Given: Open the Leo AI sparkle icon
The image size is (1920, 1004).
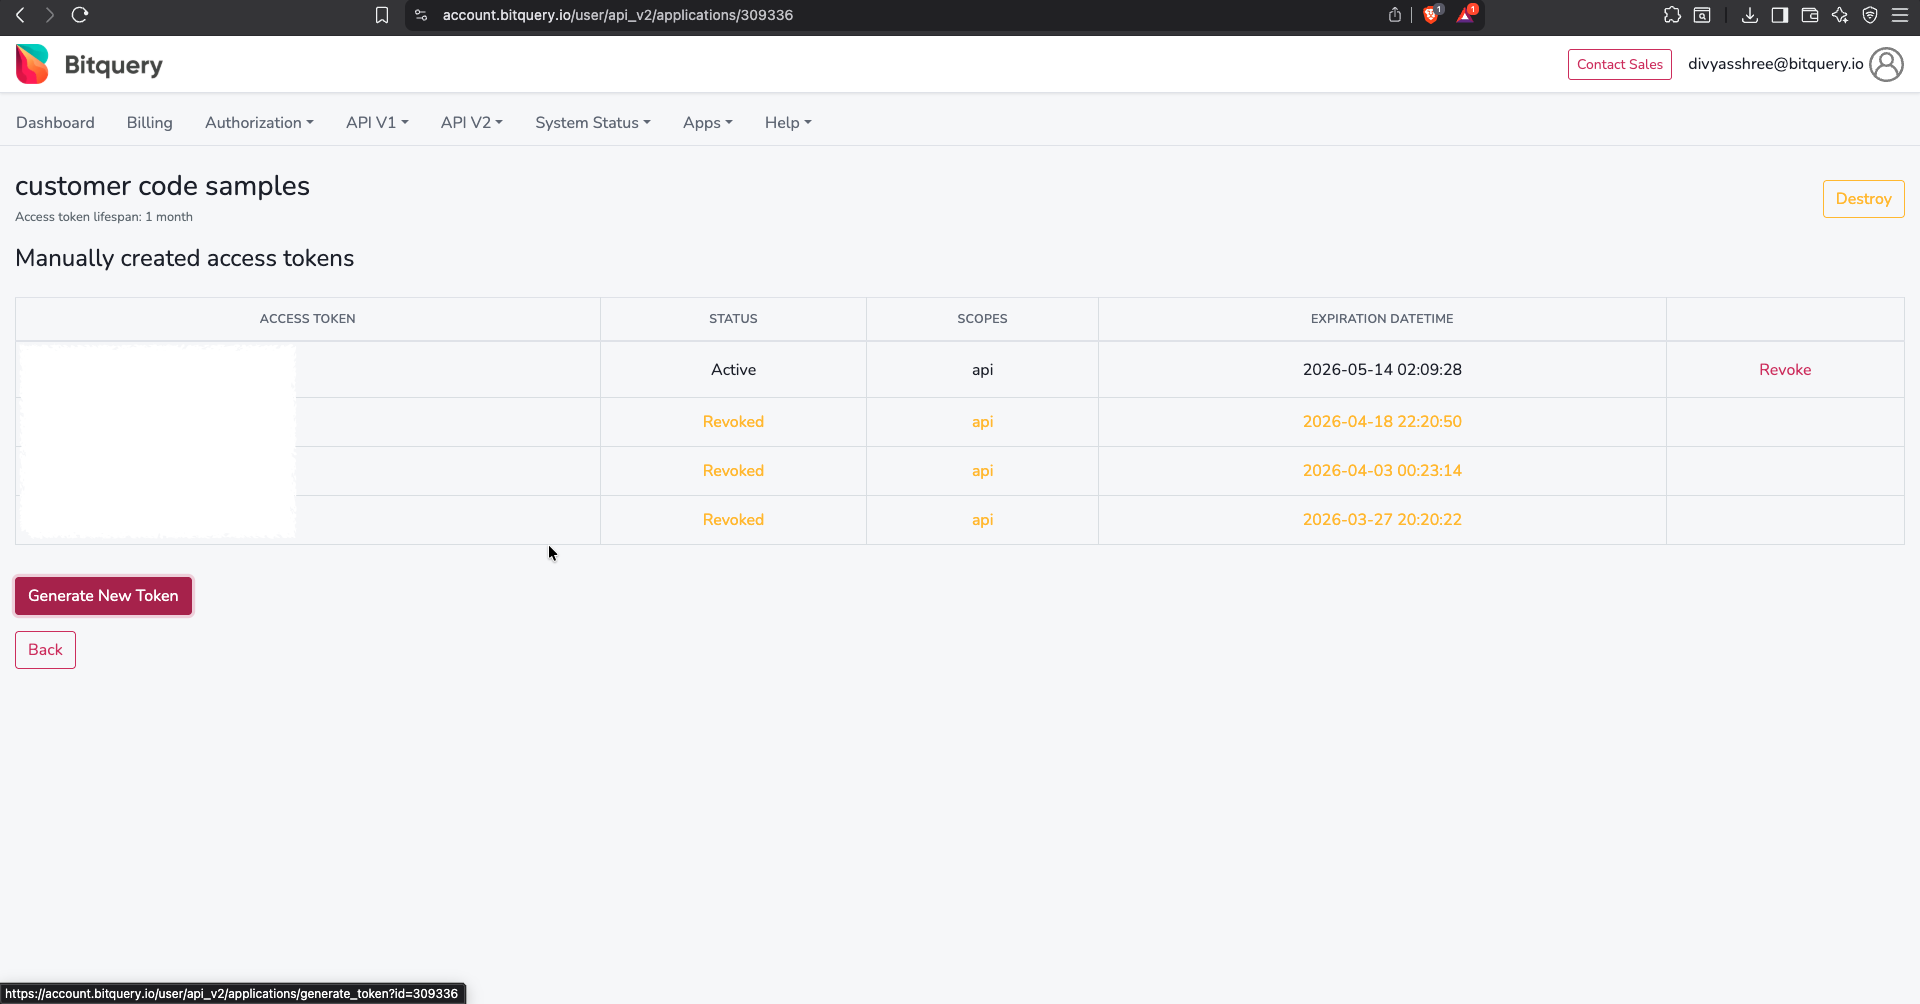Looking at the screenshot, I should point(1840,15).
